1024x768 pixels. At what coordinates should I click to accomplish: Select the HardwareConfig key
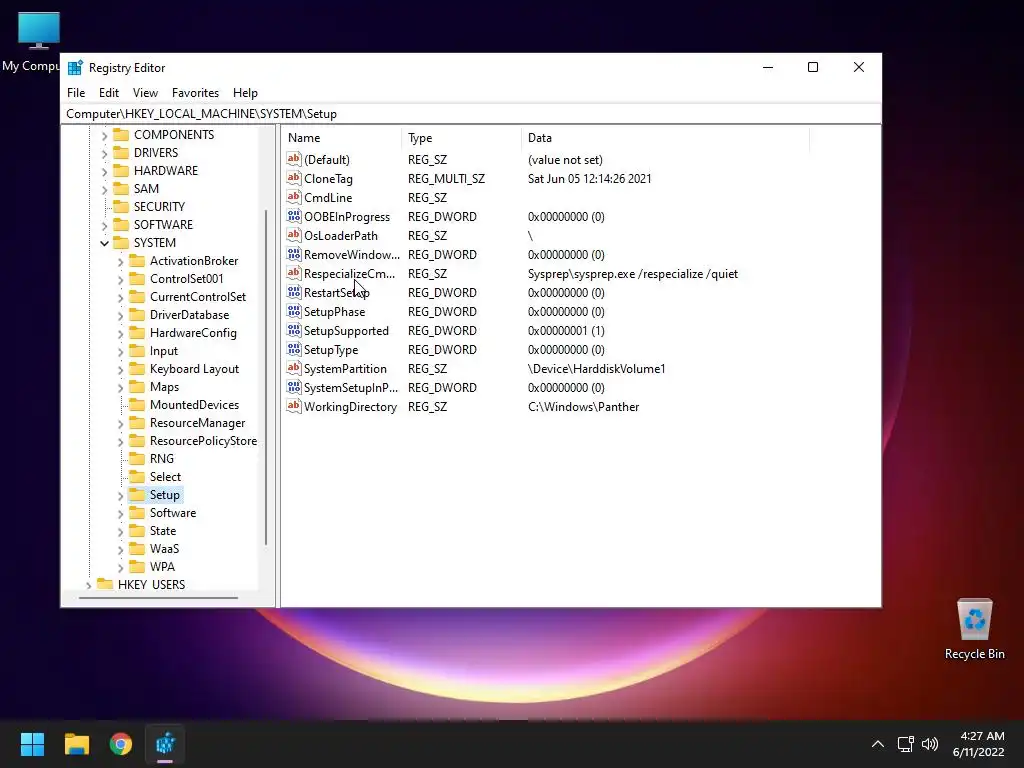tap(193, 332)
